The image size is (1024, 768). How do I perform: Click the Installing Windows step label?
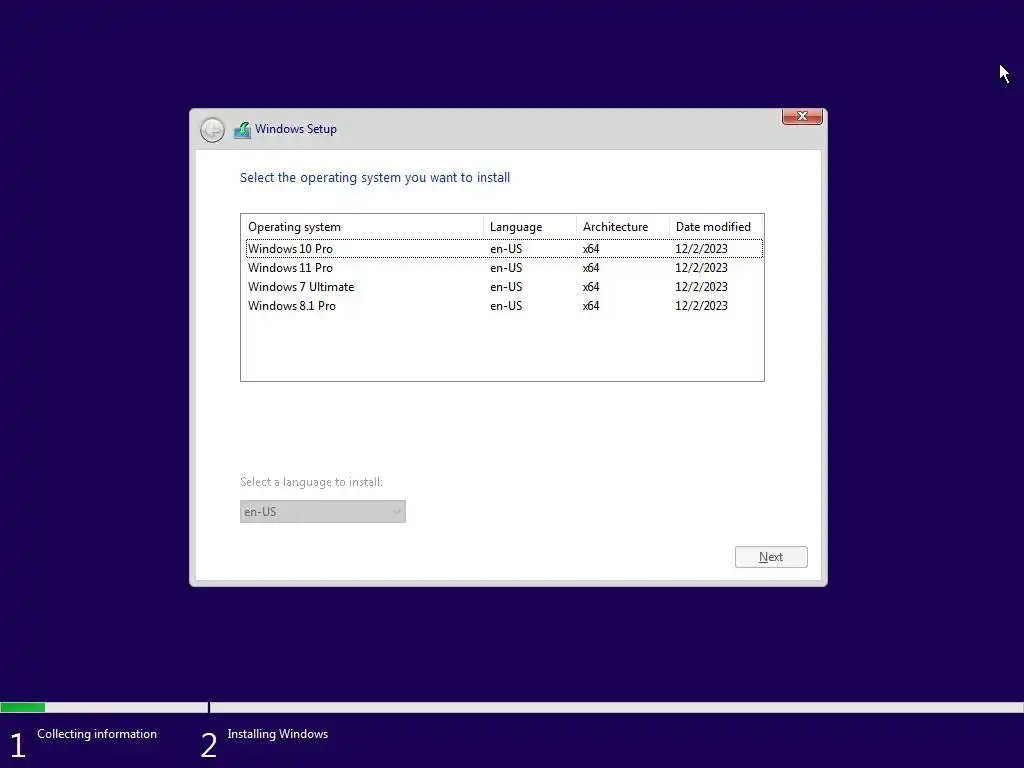(278, 734)
